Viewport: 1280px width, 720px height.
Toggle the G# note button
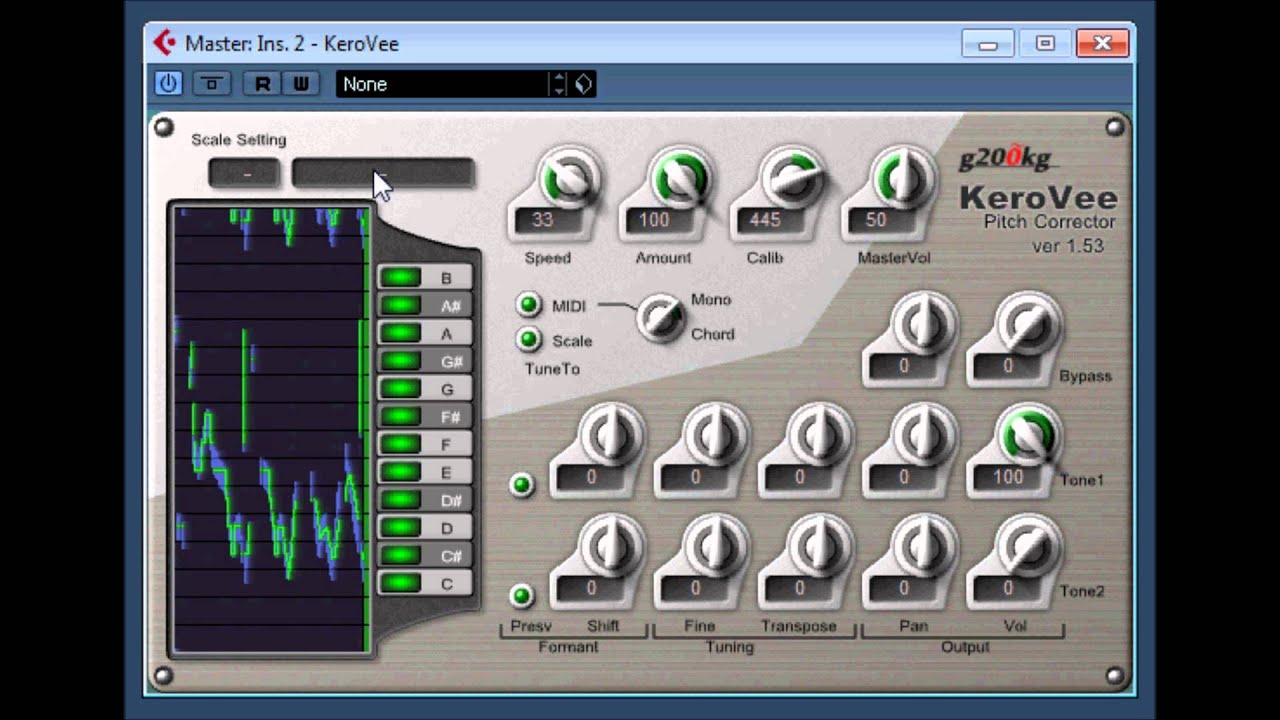[424, 361]
